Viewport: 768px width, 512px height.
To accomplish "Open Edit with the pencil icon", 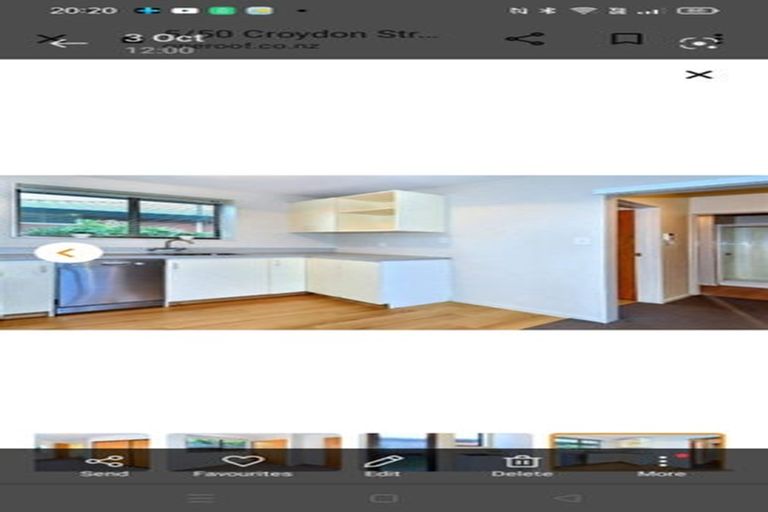I will (382, 464).
